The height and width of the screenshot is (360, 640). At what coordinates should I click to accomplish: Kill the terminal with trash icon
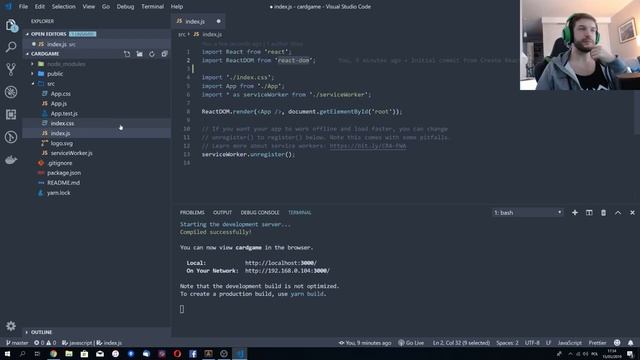pyautogui.click(x=603, y=213)
